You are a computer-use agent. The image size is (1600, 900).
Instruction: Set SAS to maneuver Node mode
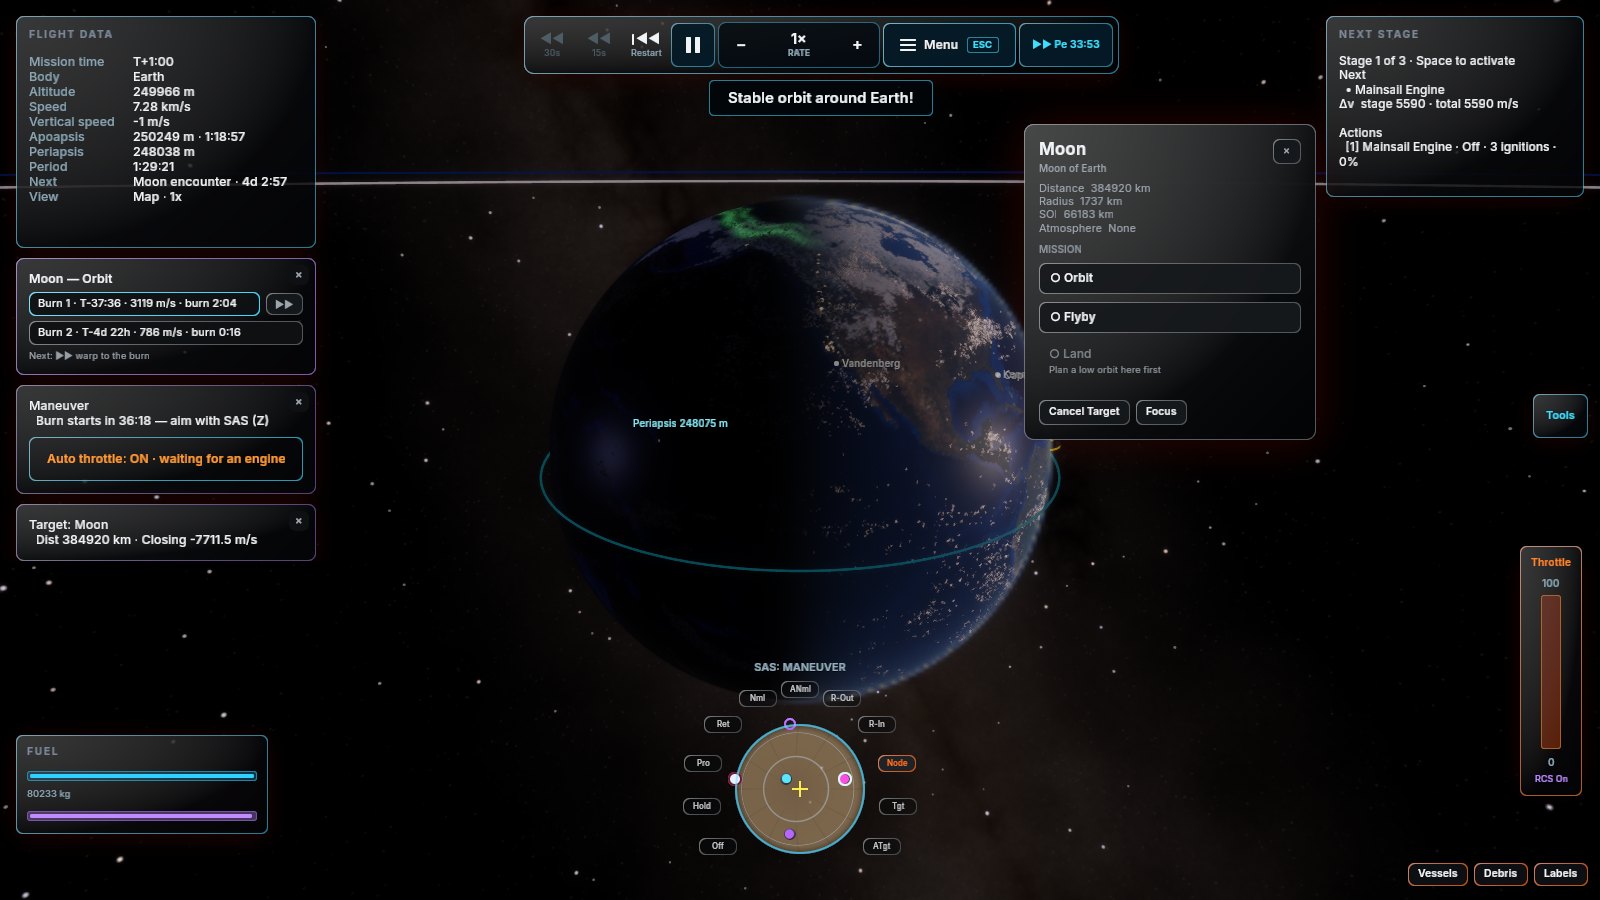click(897, 763)
